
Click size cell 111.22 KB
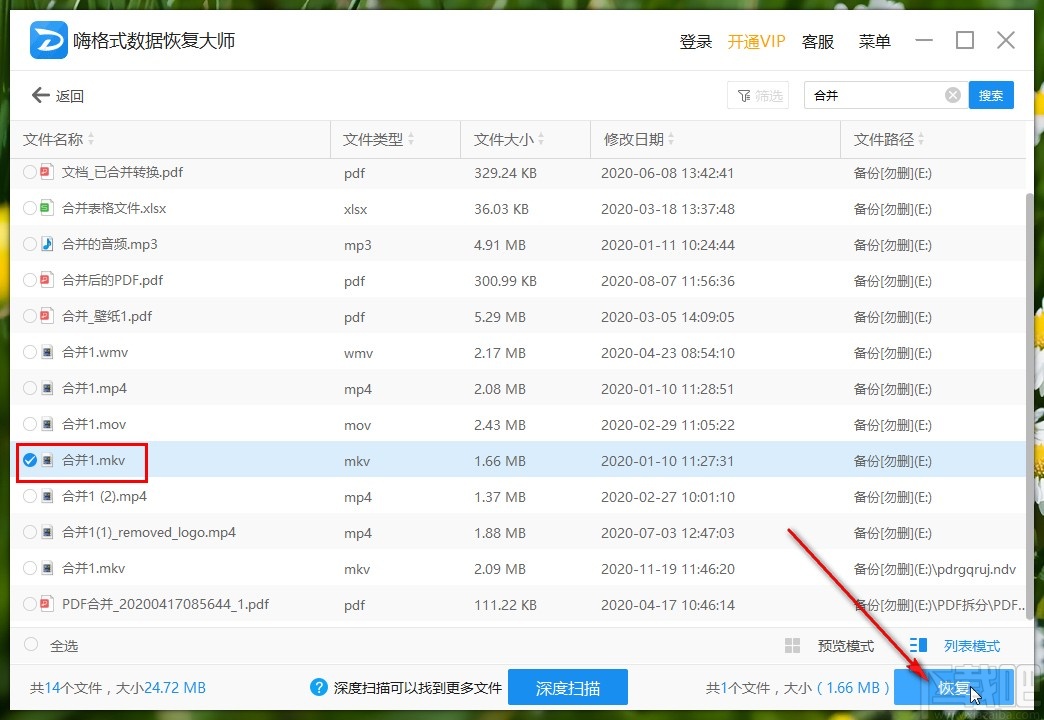click(505, 604)
